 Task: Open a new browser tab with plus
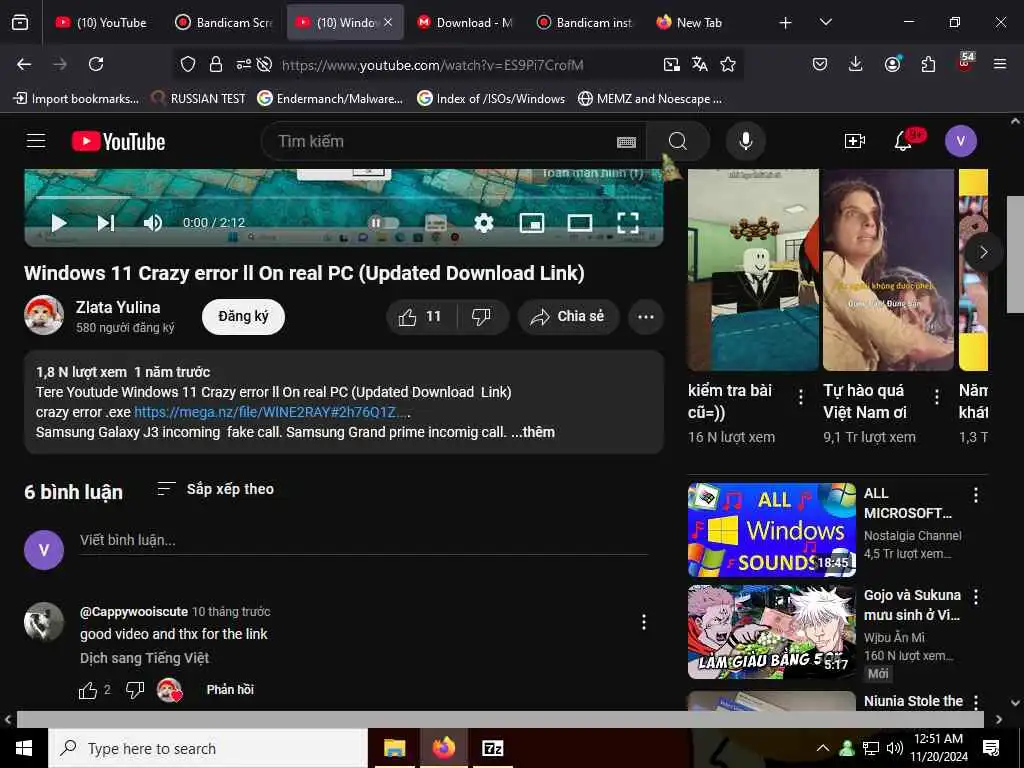tap(786, 23)
